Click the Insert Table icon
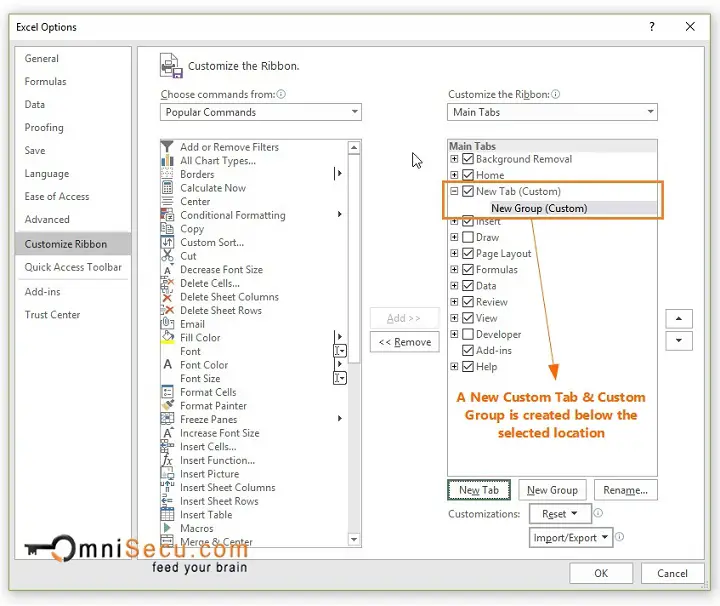720x606 pixels. click(167, 515)
